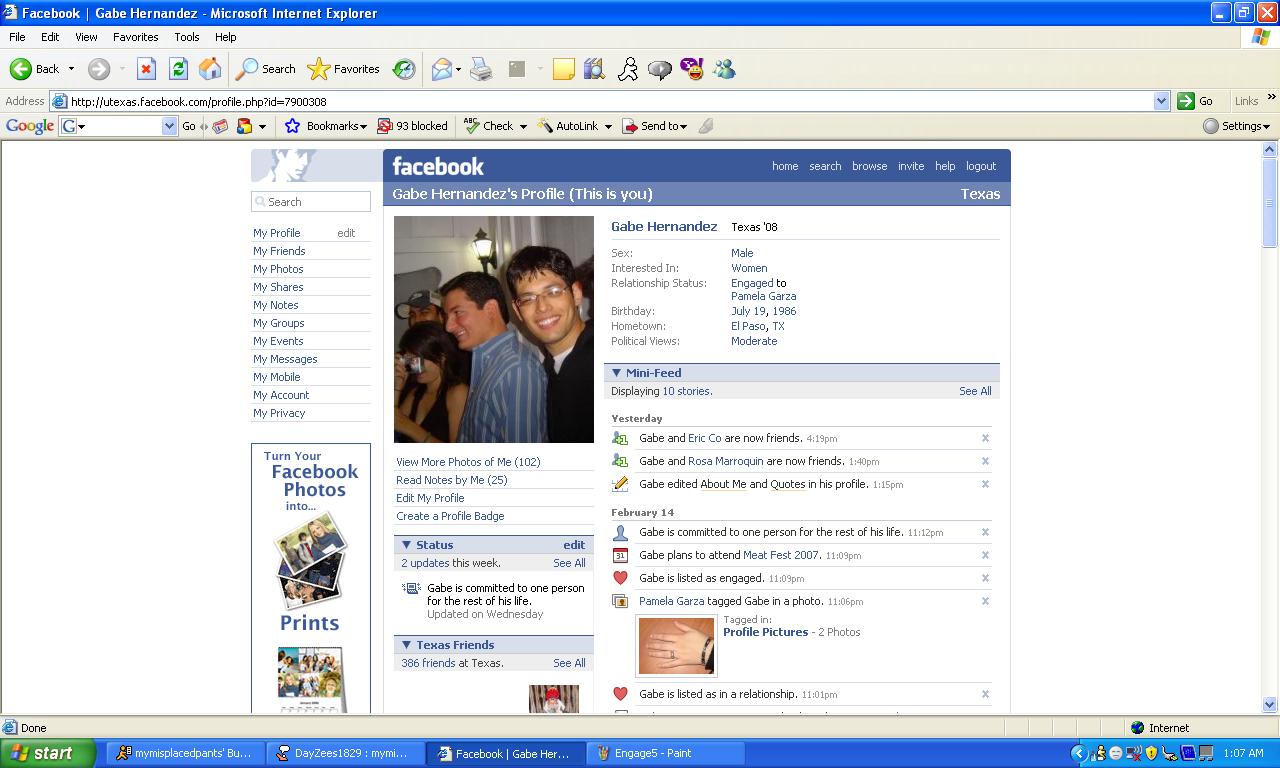Collapse the Mini-Feed section
1280x768 pixels.
point(616,373)
